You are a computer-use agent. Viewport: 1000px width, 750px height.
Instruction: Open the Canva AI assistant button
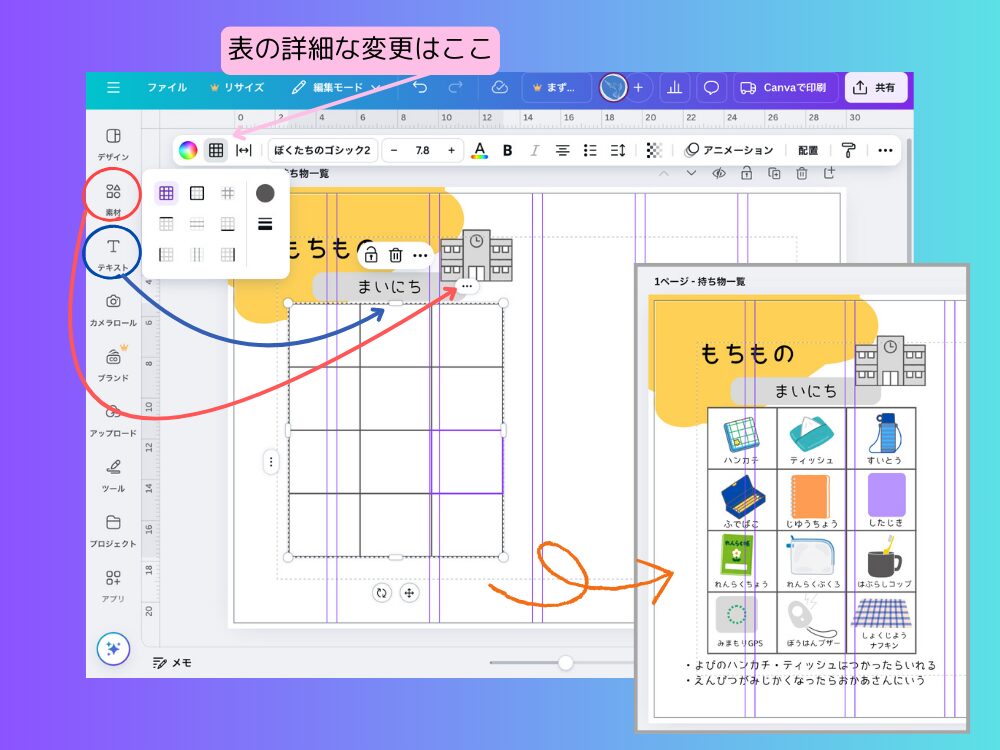coord(113,648)
